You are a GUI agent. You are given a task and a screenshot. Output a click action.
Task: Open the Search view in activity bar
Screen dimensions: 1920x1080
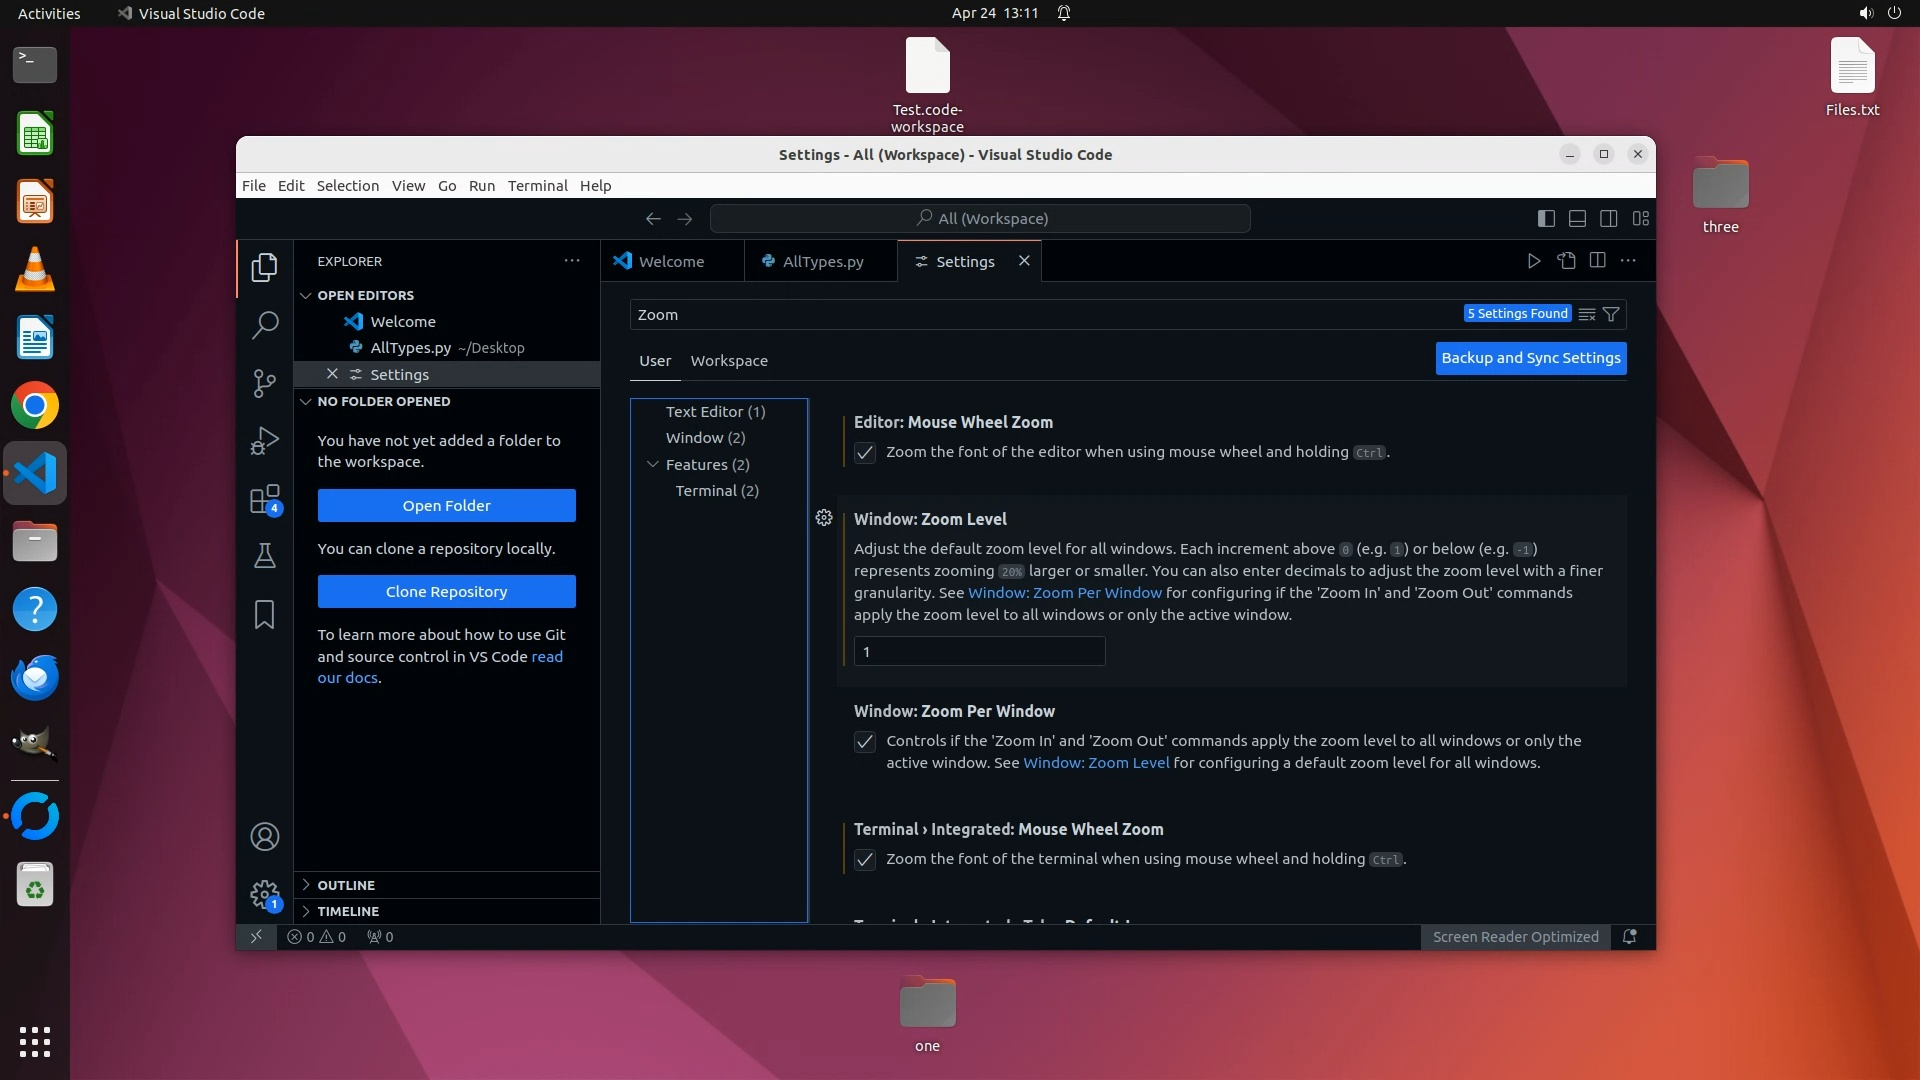coord(264,325)
